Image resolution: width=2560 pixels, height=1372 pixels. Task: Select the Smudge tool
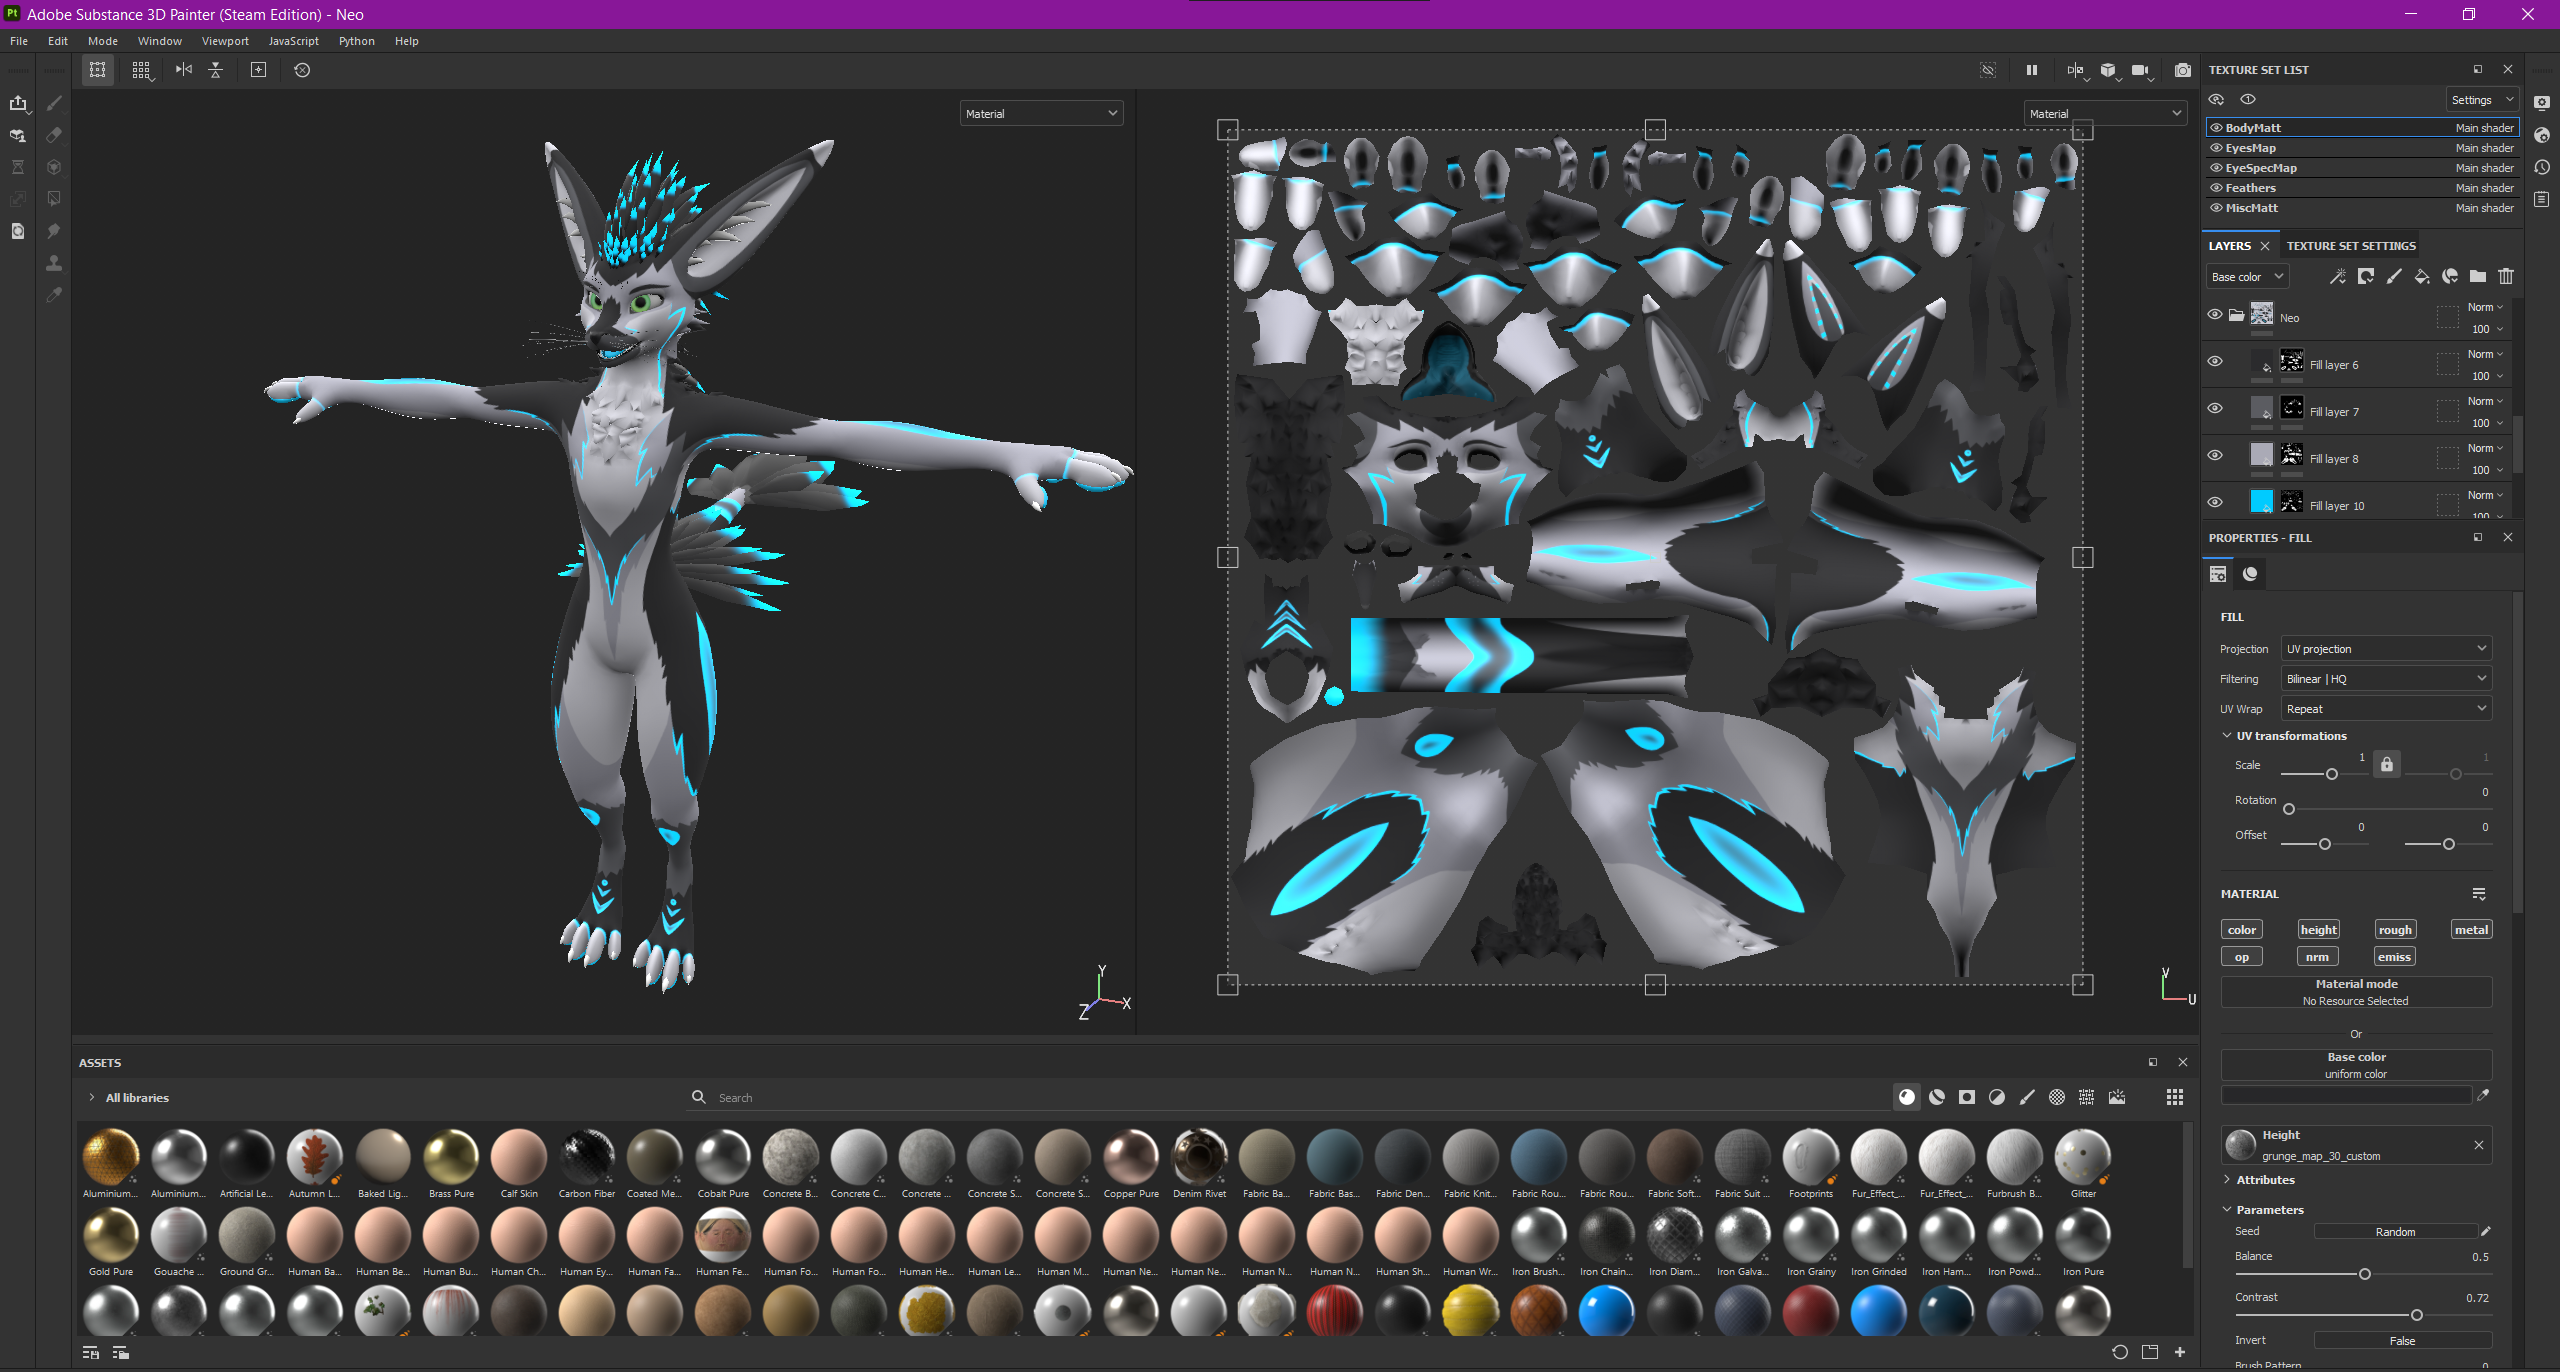click(54, 231)
